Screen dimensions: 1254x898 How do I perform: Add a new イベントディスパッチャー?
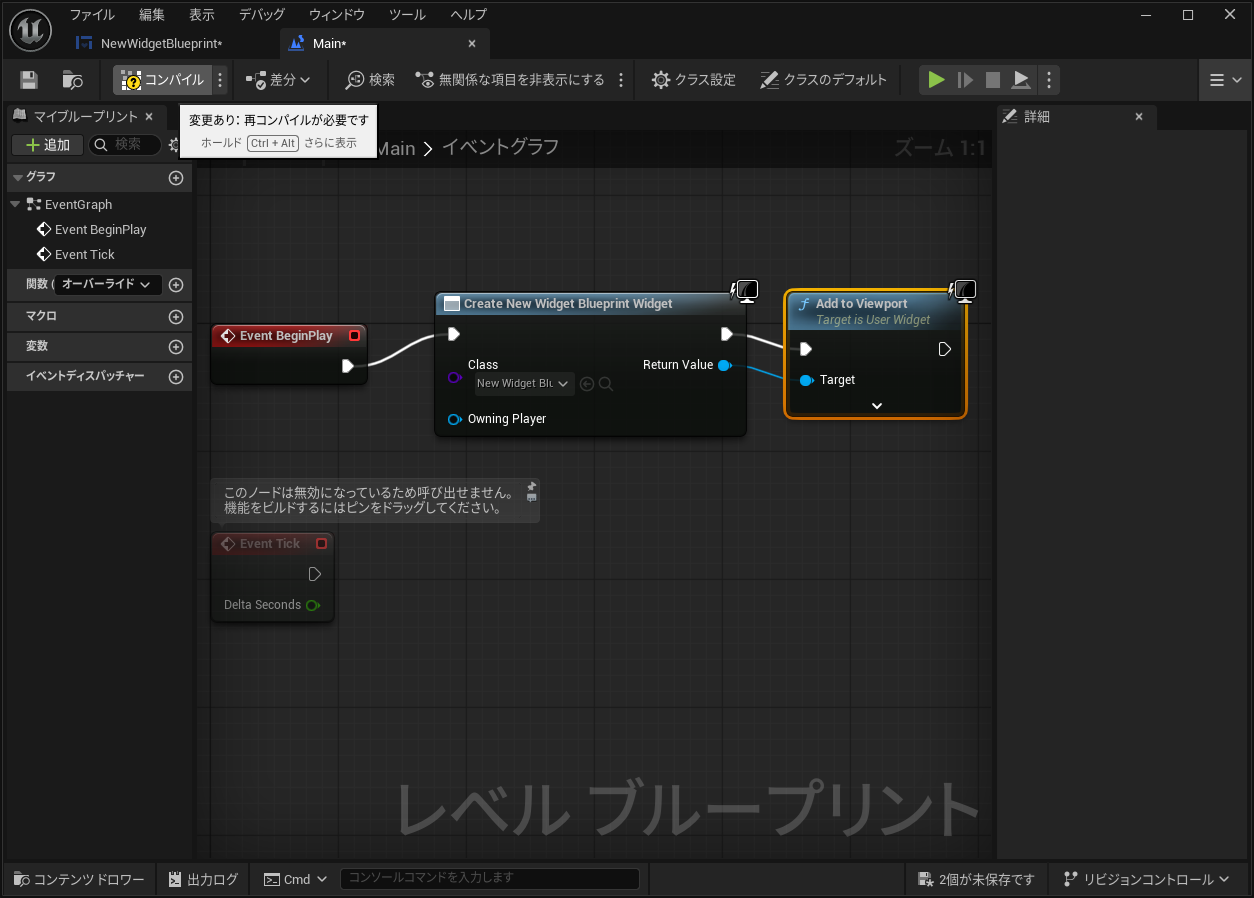(x=176, y=377)
